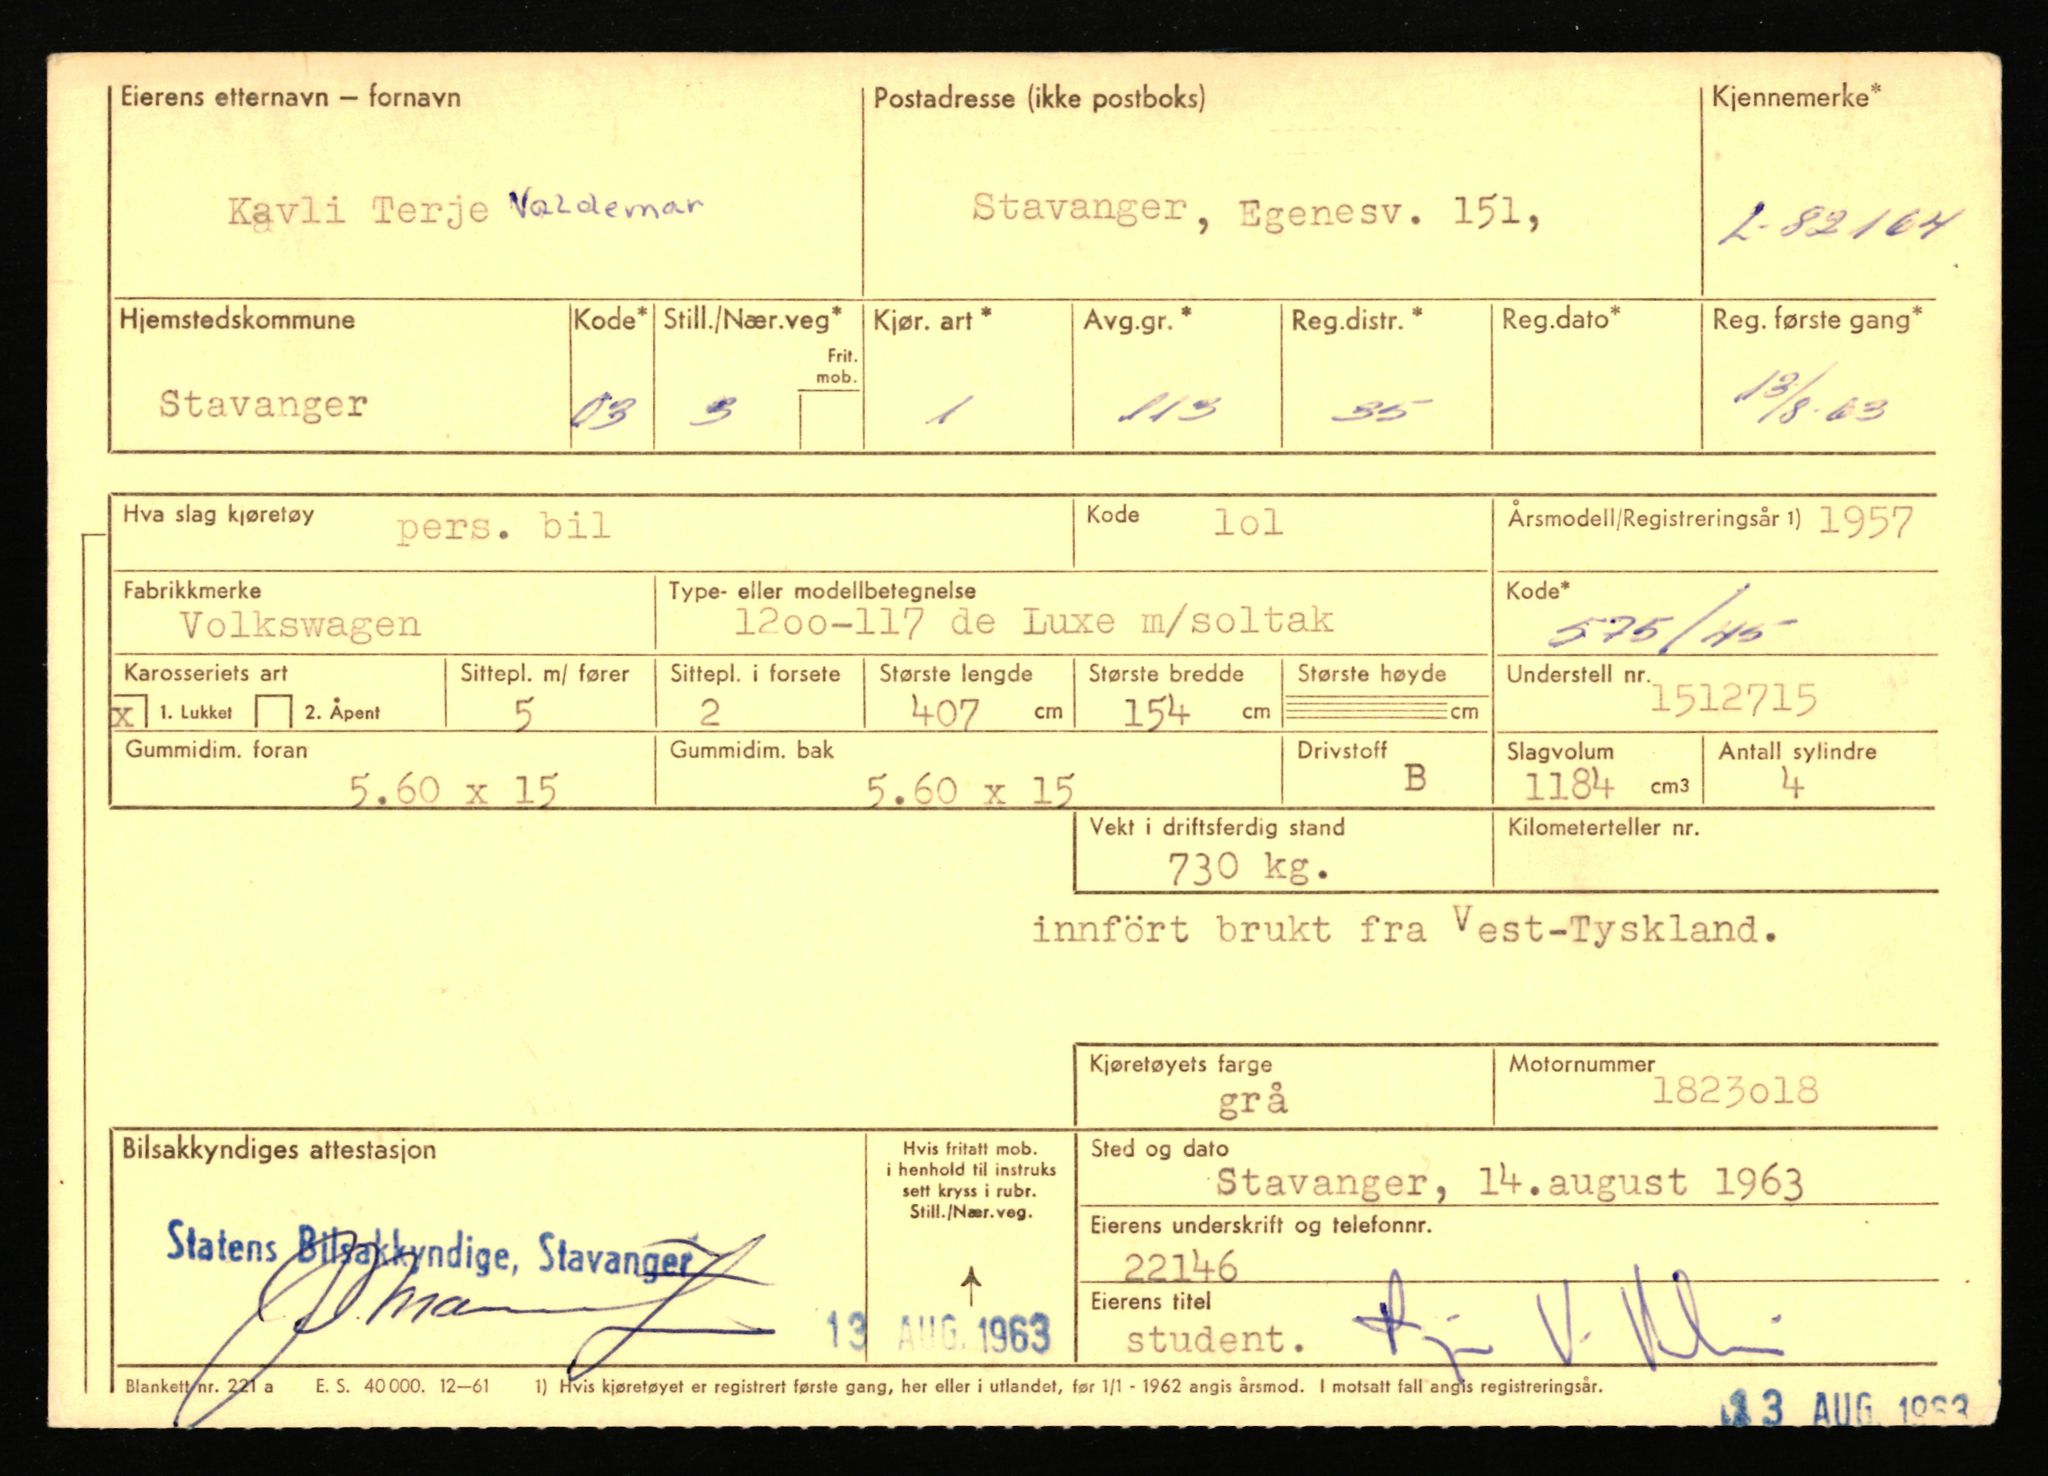
Task: Click the handwritten Avg.gr. value '113'
Action: point(1168,409)
